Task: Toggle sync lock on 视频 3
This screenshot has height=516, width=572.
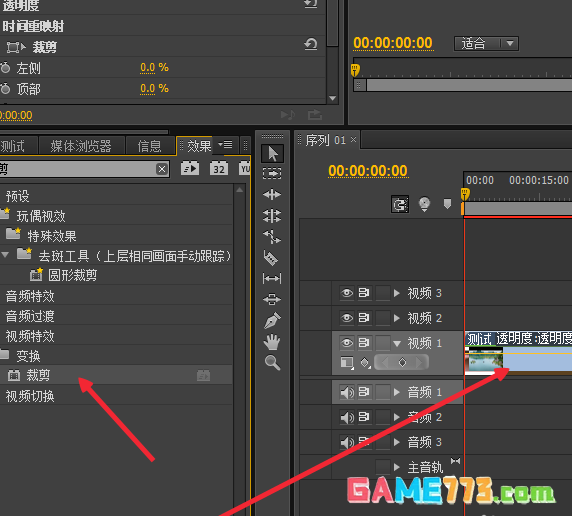Action: (x=364, y=293)
